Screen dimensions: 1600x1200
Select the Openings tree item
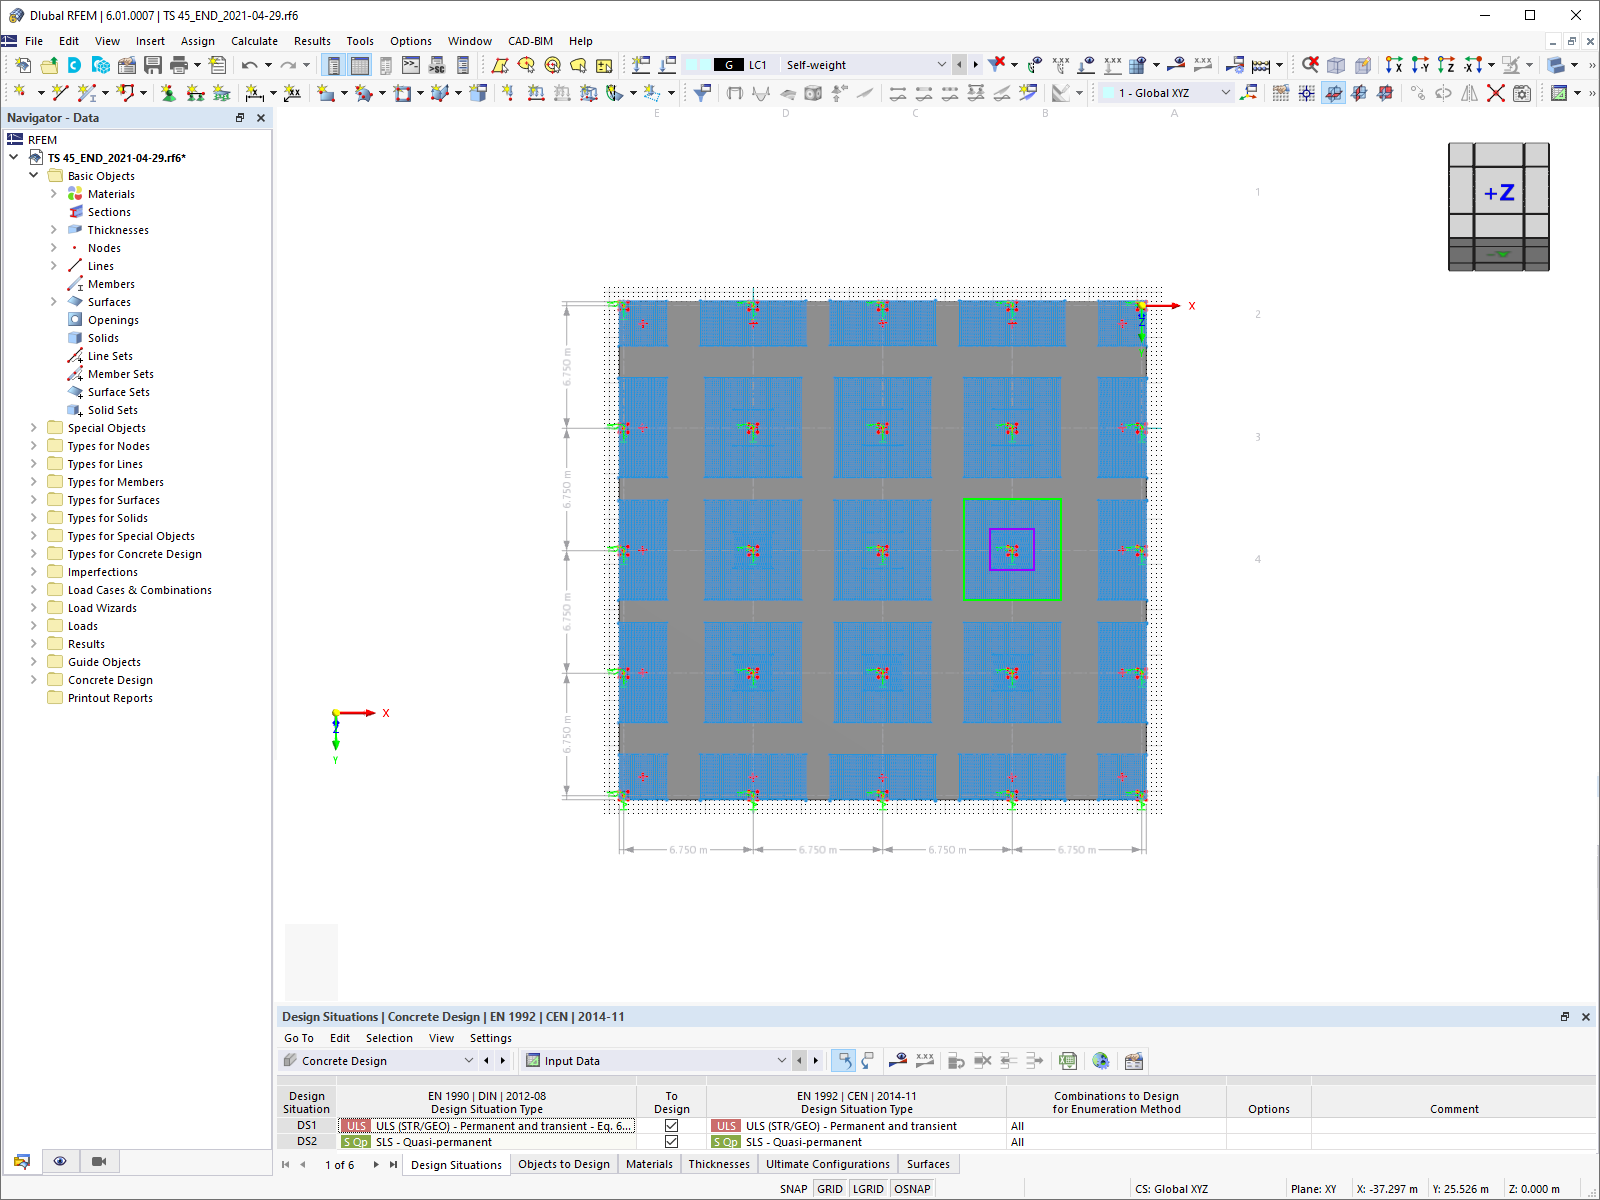[113, 320]
